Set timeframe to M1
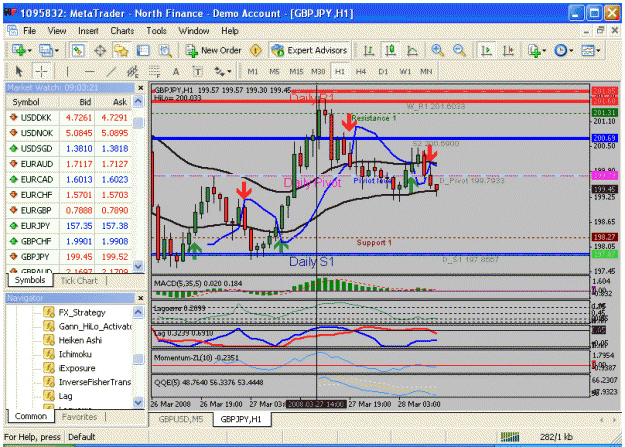This screenshot has width=625, height=447. pos(252,72)
